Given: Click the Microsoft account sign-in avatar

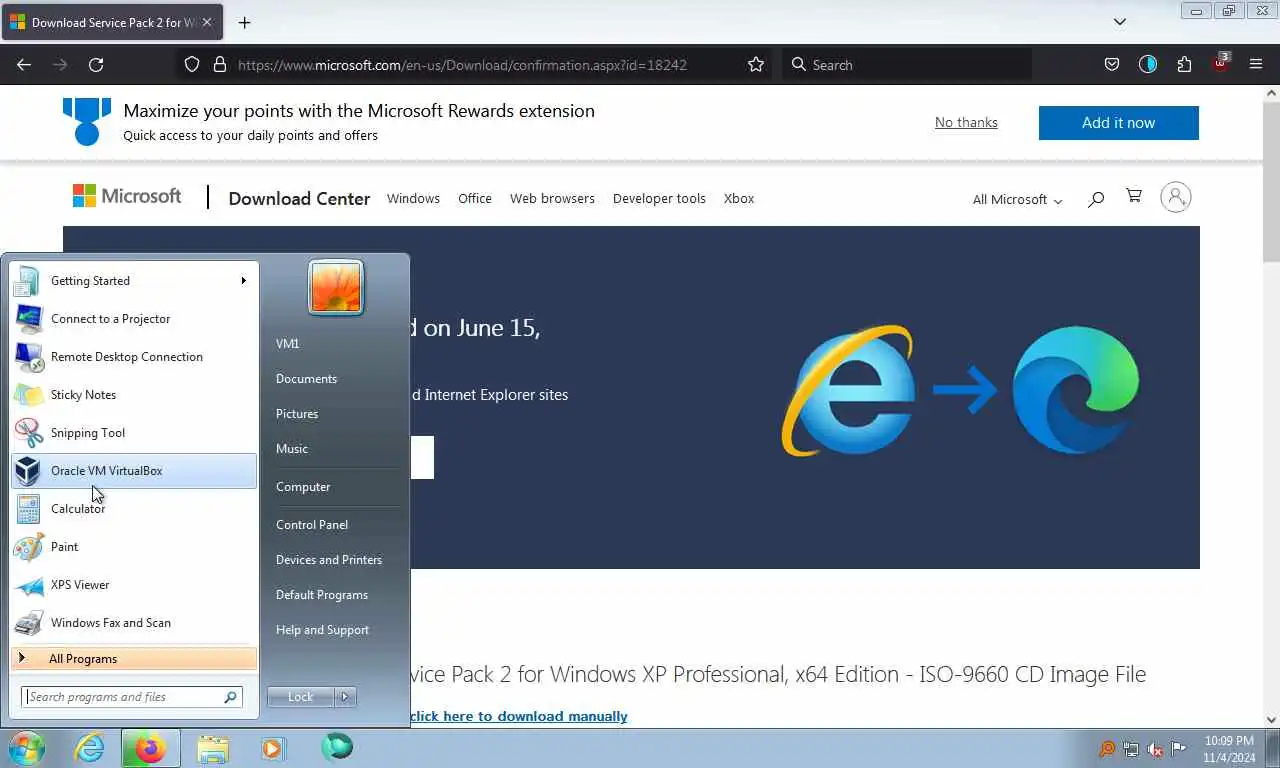Looking at the screenshot, I should [x=1176, y=197].
